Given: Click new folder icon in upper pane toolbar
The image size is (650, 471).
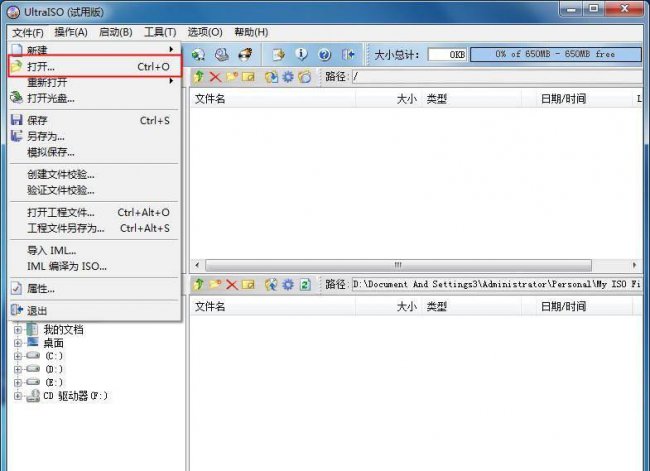Looking at the screenshot, I should click(232, 76).
